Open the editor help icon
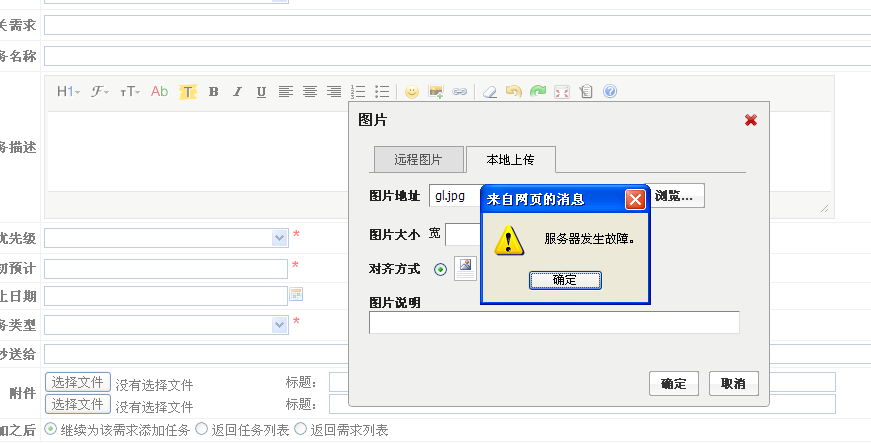Viewport: 871px width, 443px height. pos(610,92)
